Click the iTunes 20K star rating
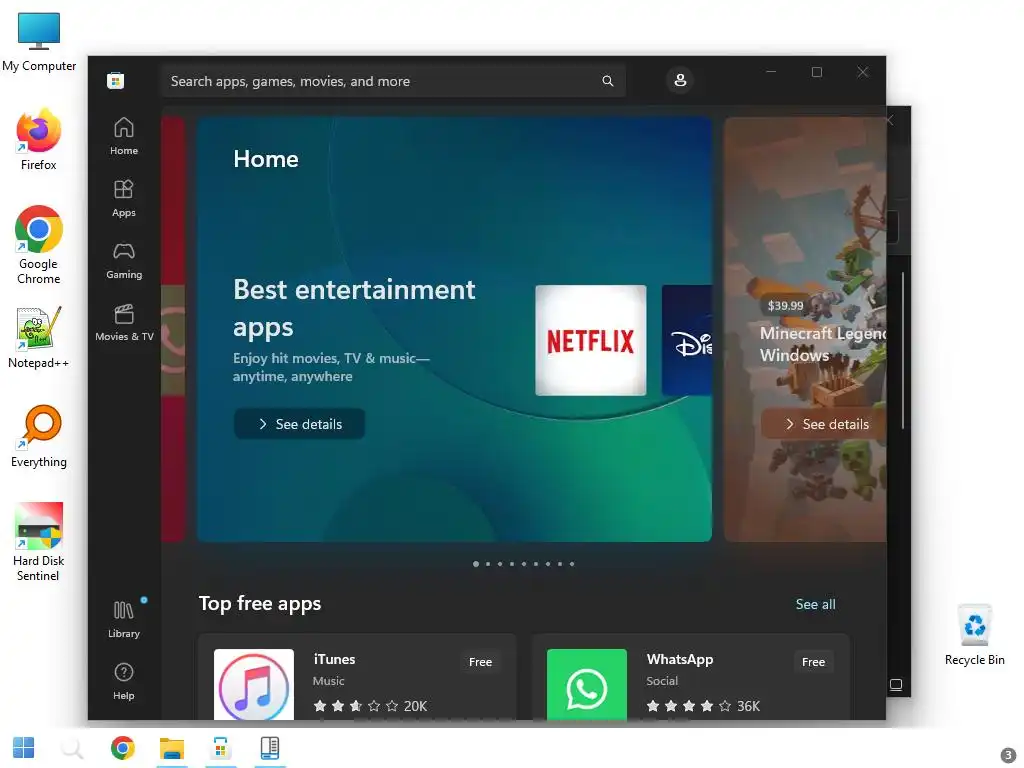The height and width of the screenshot is (768, 1024). point(370,706)
